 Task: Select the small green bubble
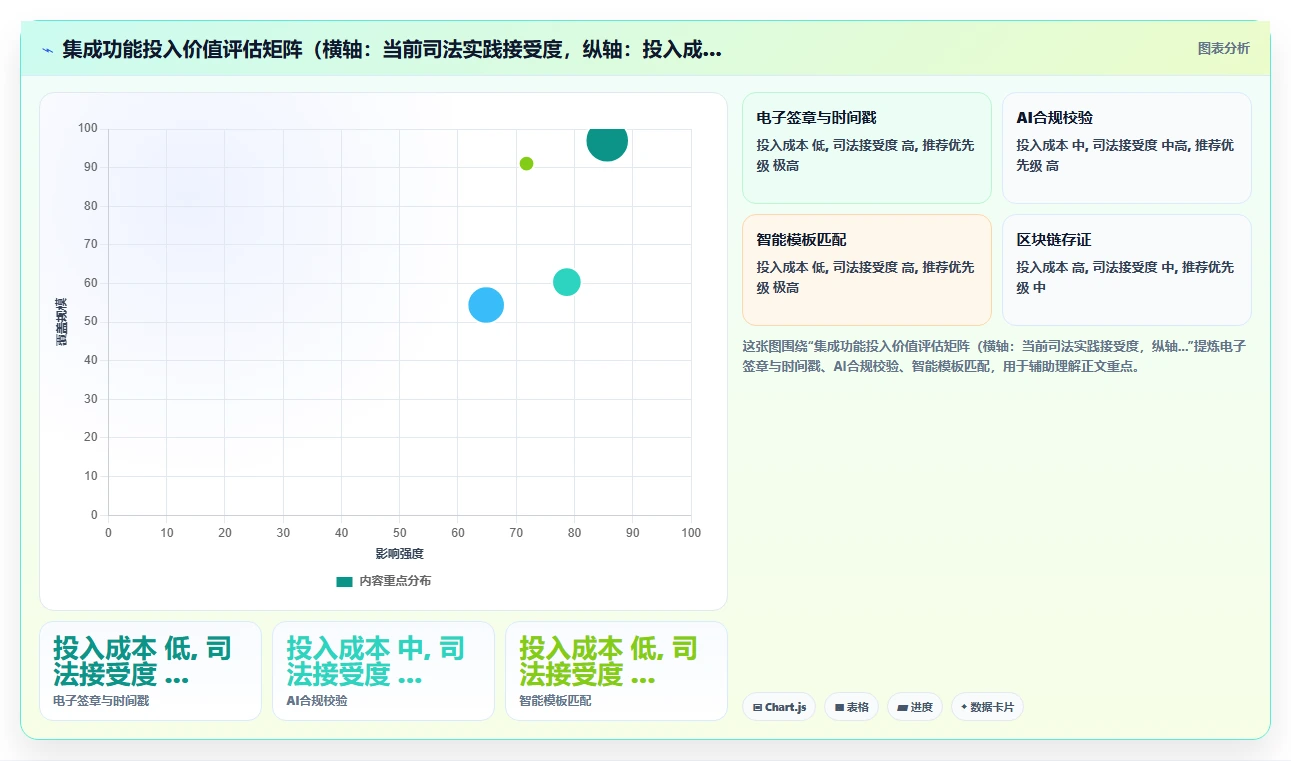[526, 163]
